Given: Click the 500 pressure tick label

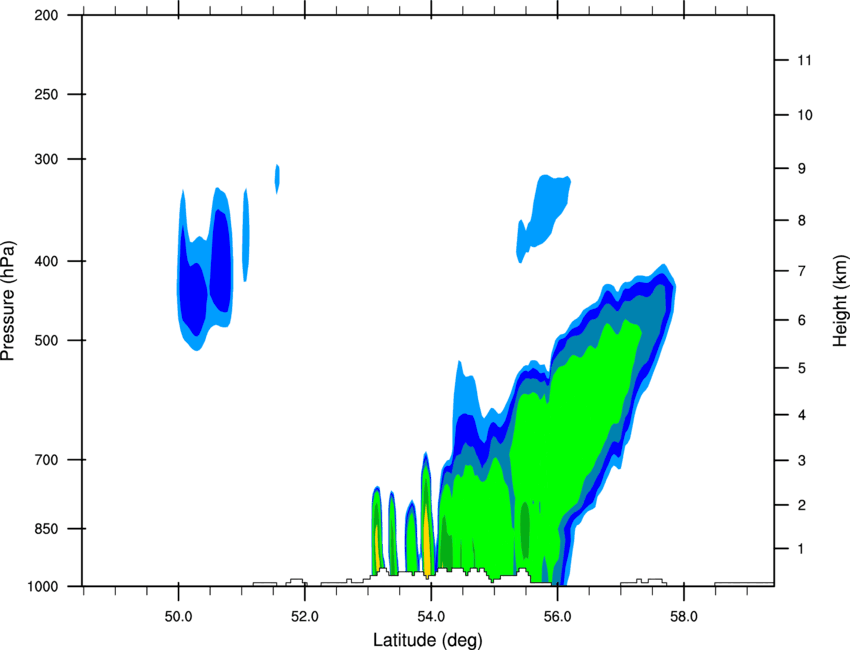Looking at the screenshot, I should 46,340.
